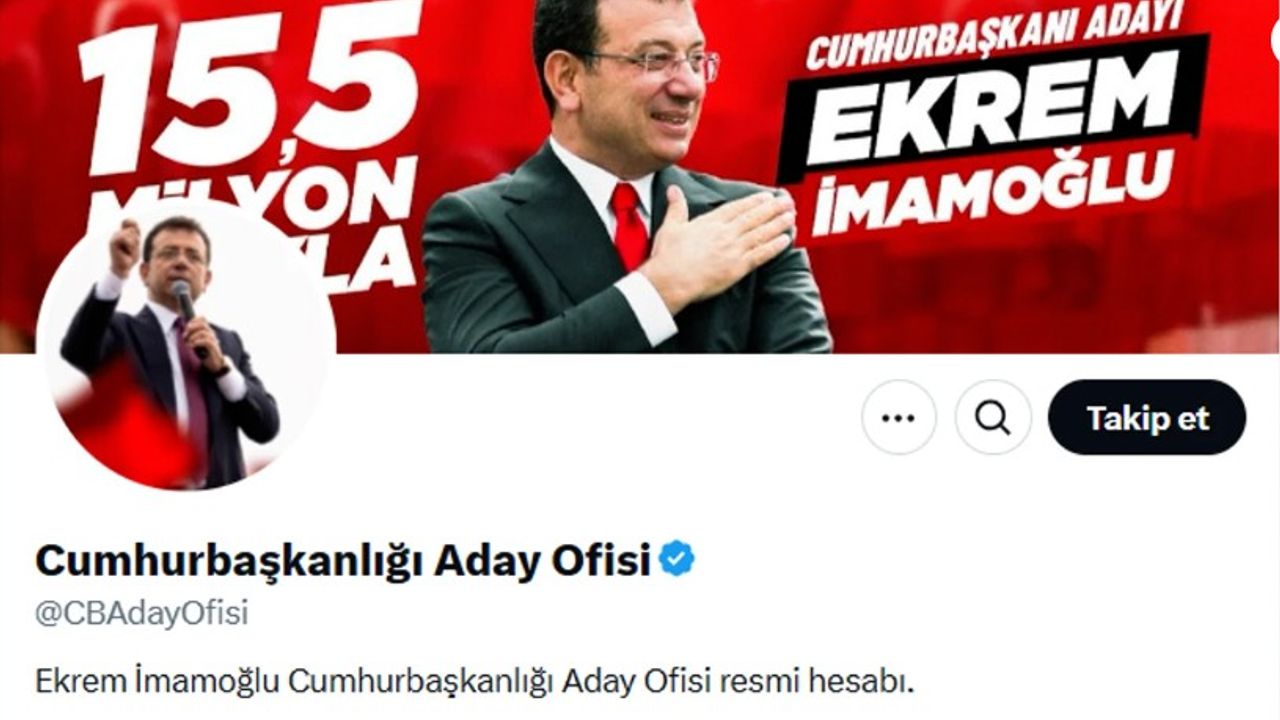Open the round profile avatar photo
The image size is (1280, 720).
pyautogui.click(x=186, y=345)
